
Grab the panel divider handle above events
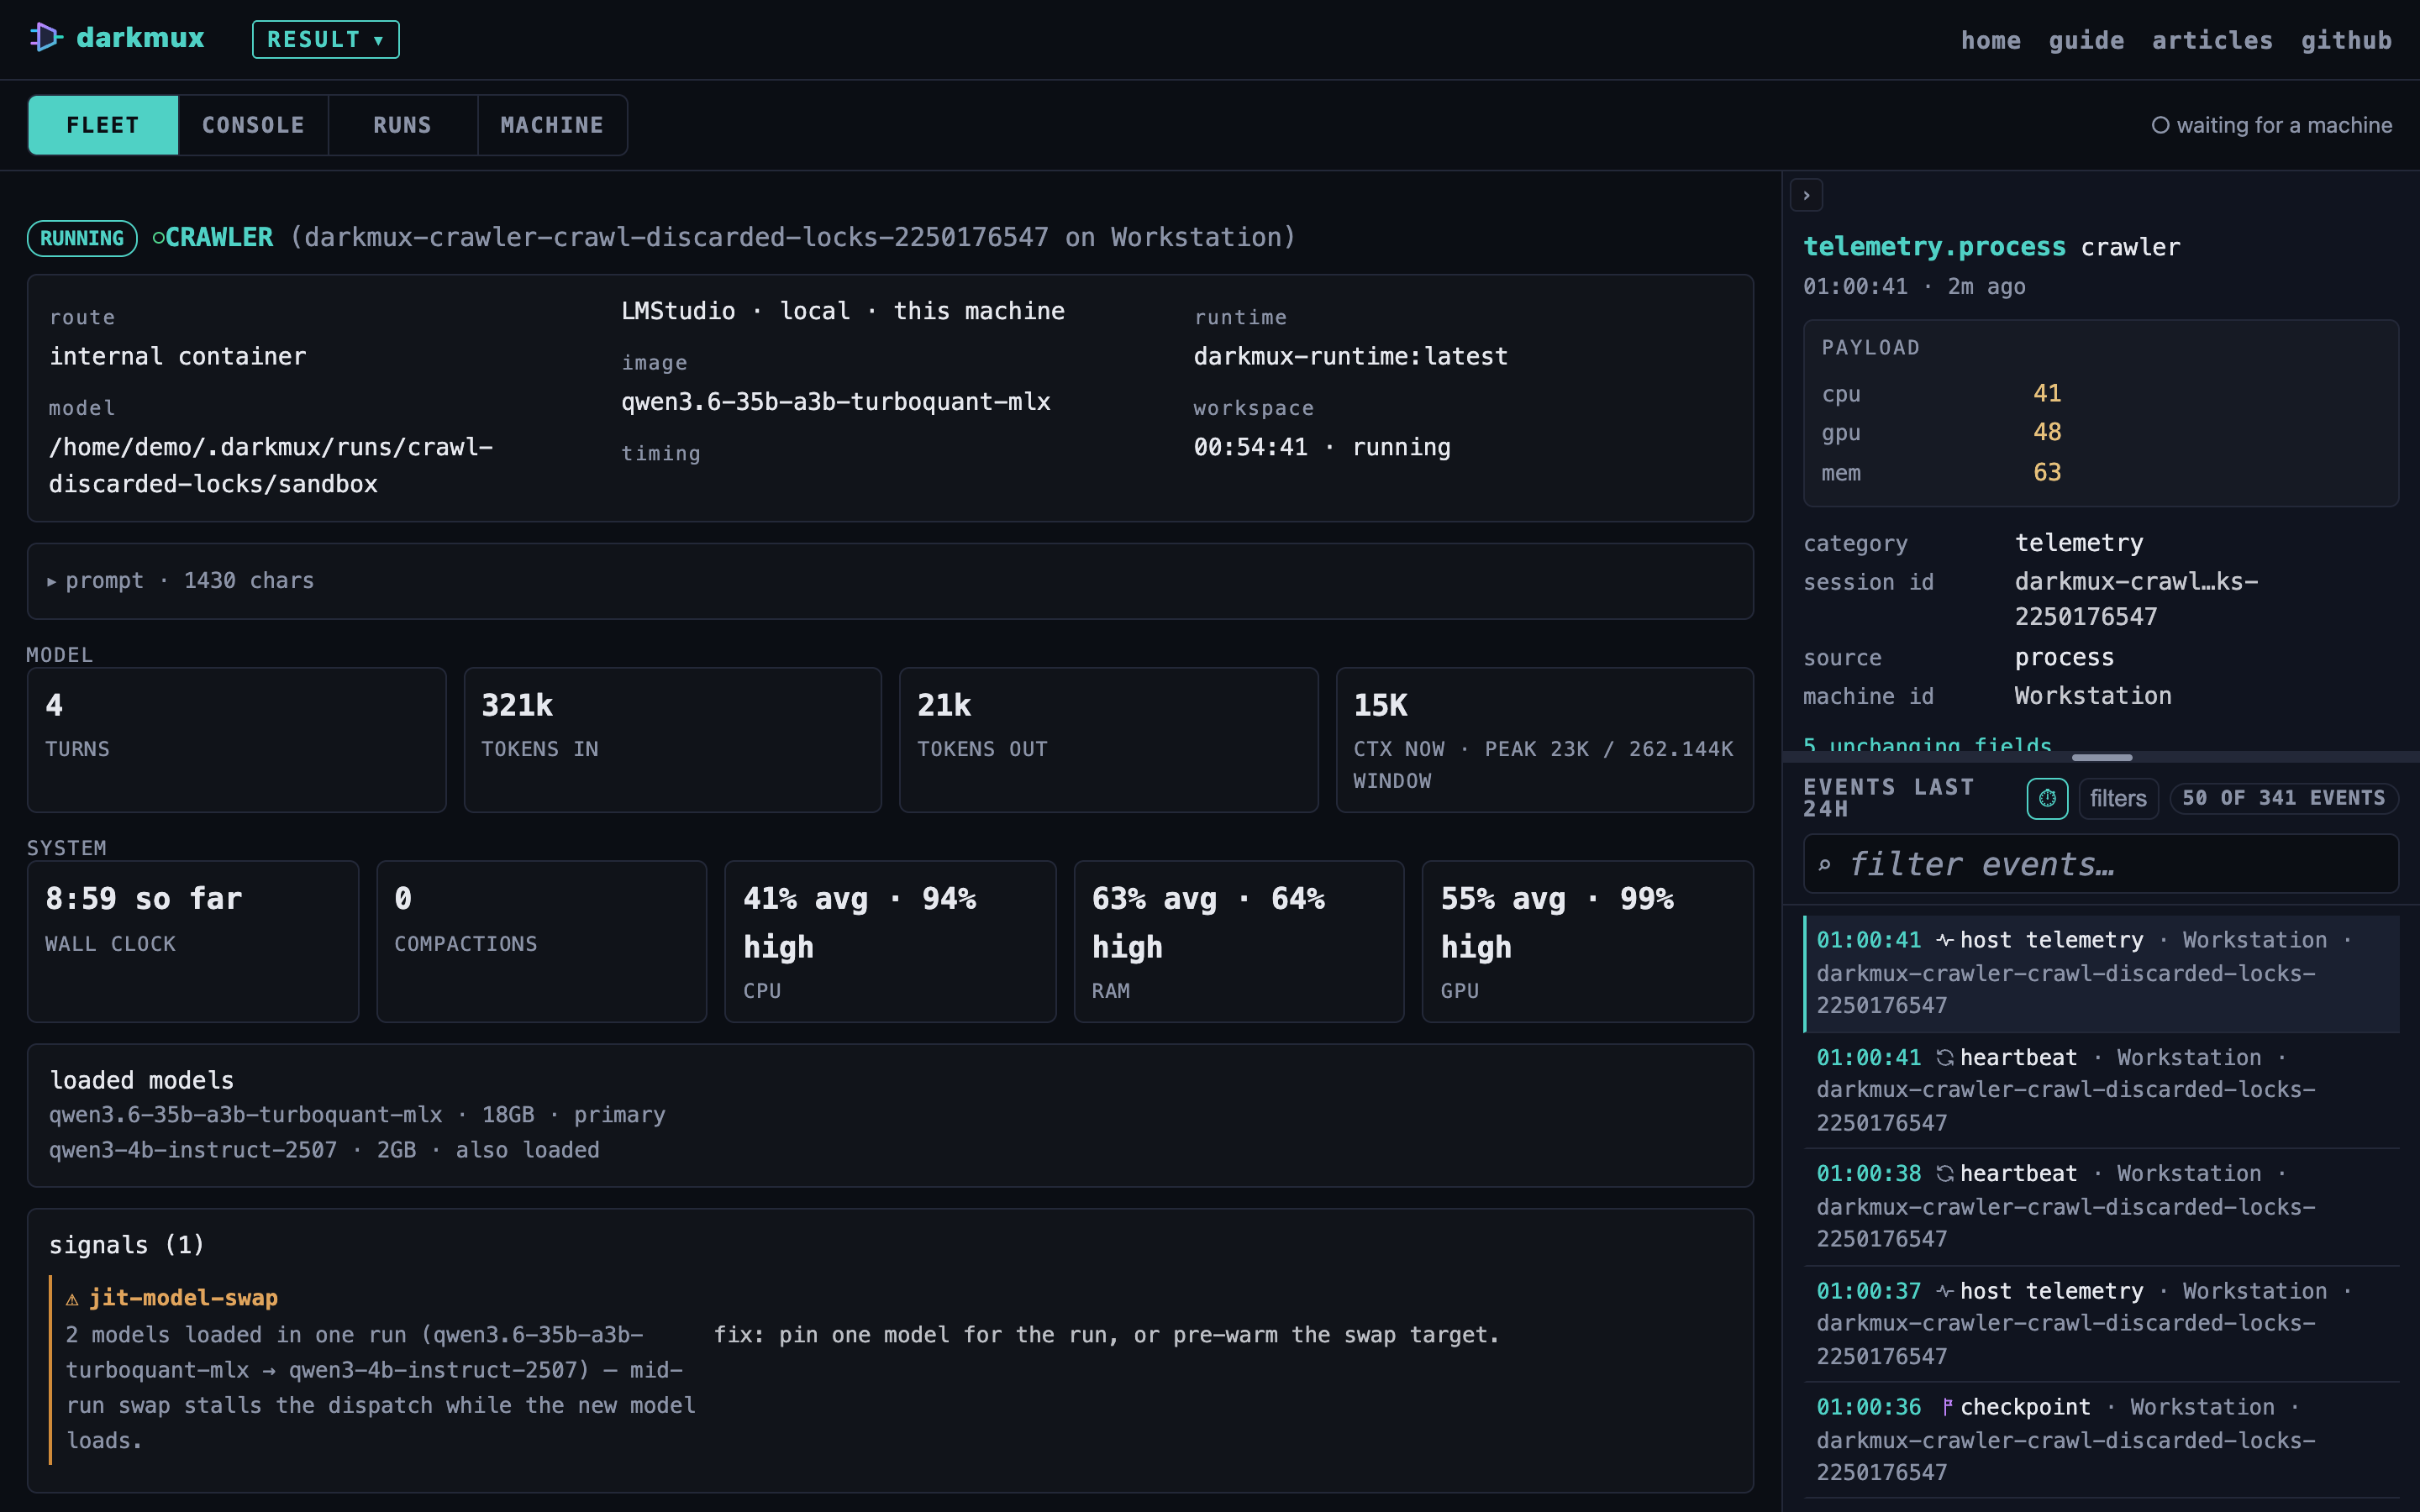2101,757
